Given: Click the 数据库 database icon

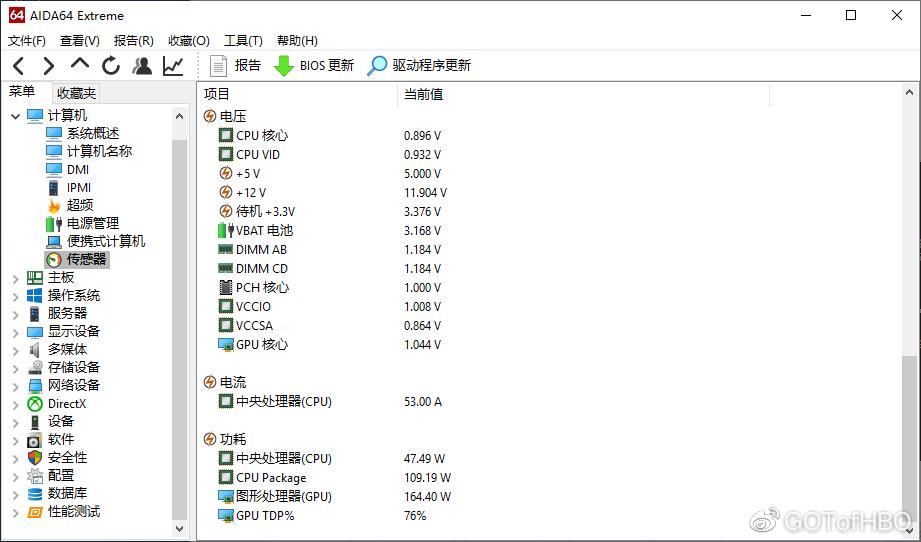Looking at the screenshot, I should 35,494.
